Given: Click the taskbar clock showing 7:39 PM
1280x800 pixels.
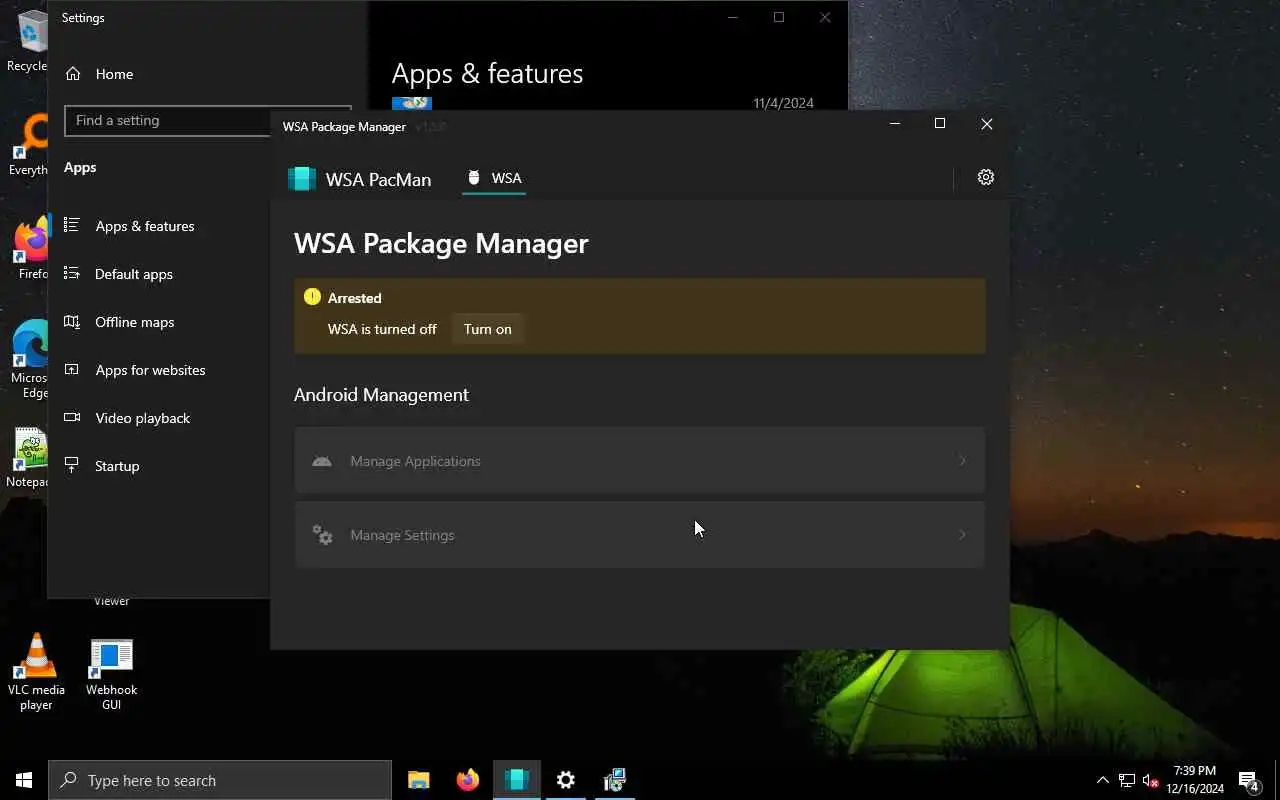Looking at the screenshot, I should 1195,780.
